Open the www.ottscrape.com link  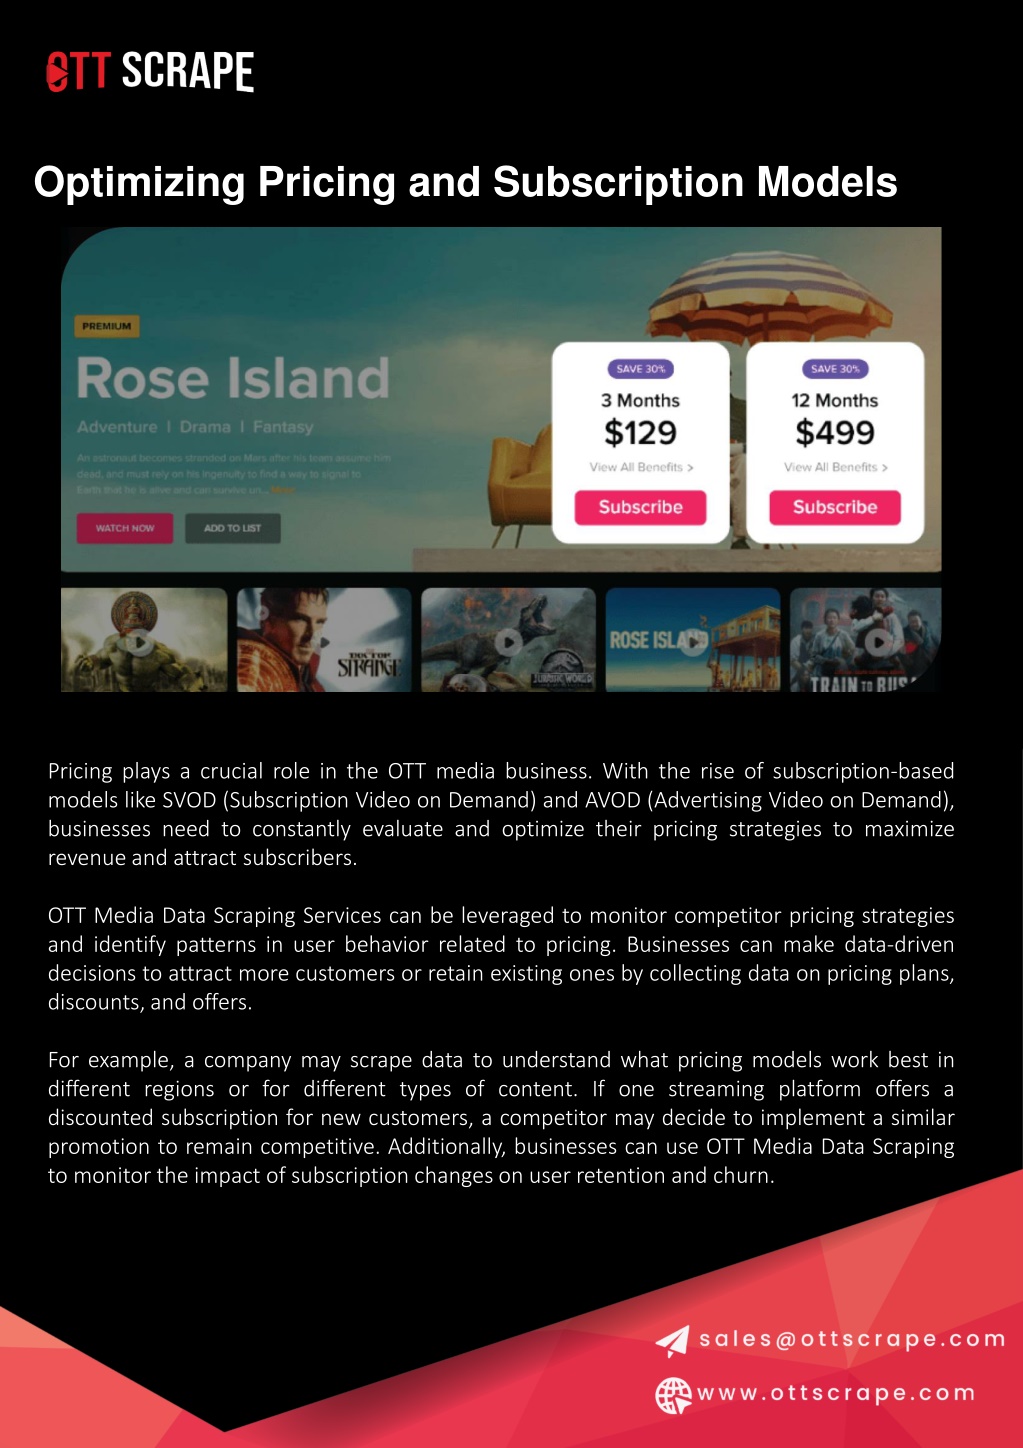(836, 1393)
